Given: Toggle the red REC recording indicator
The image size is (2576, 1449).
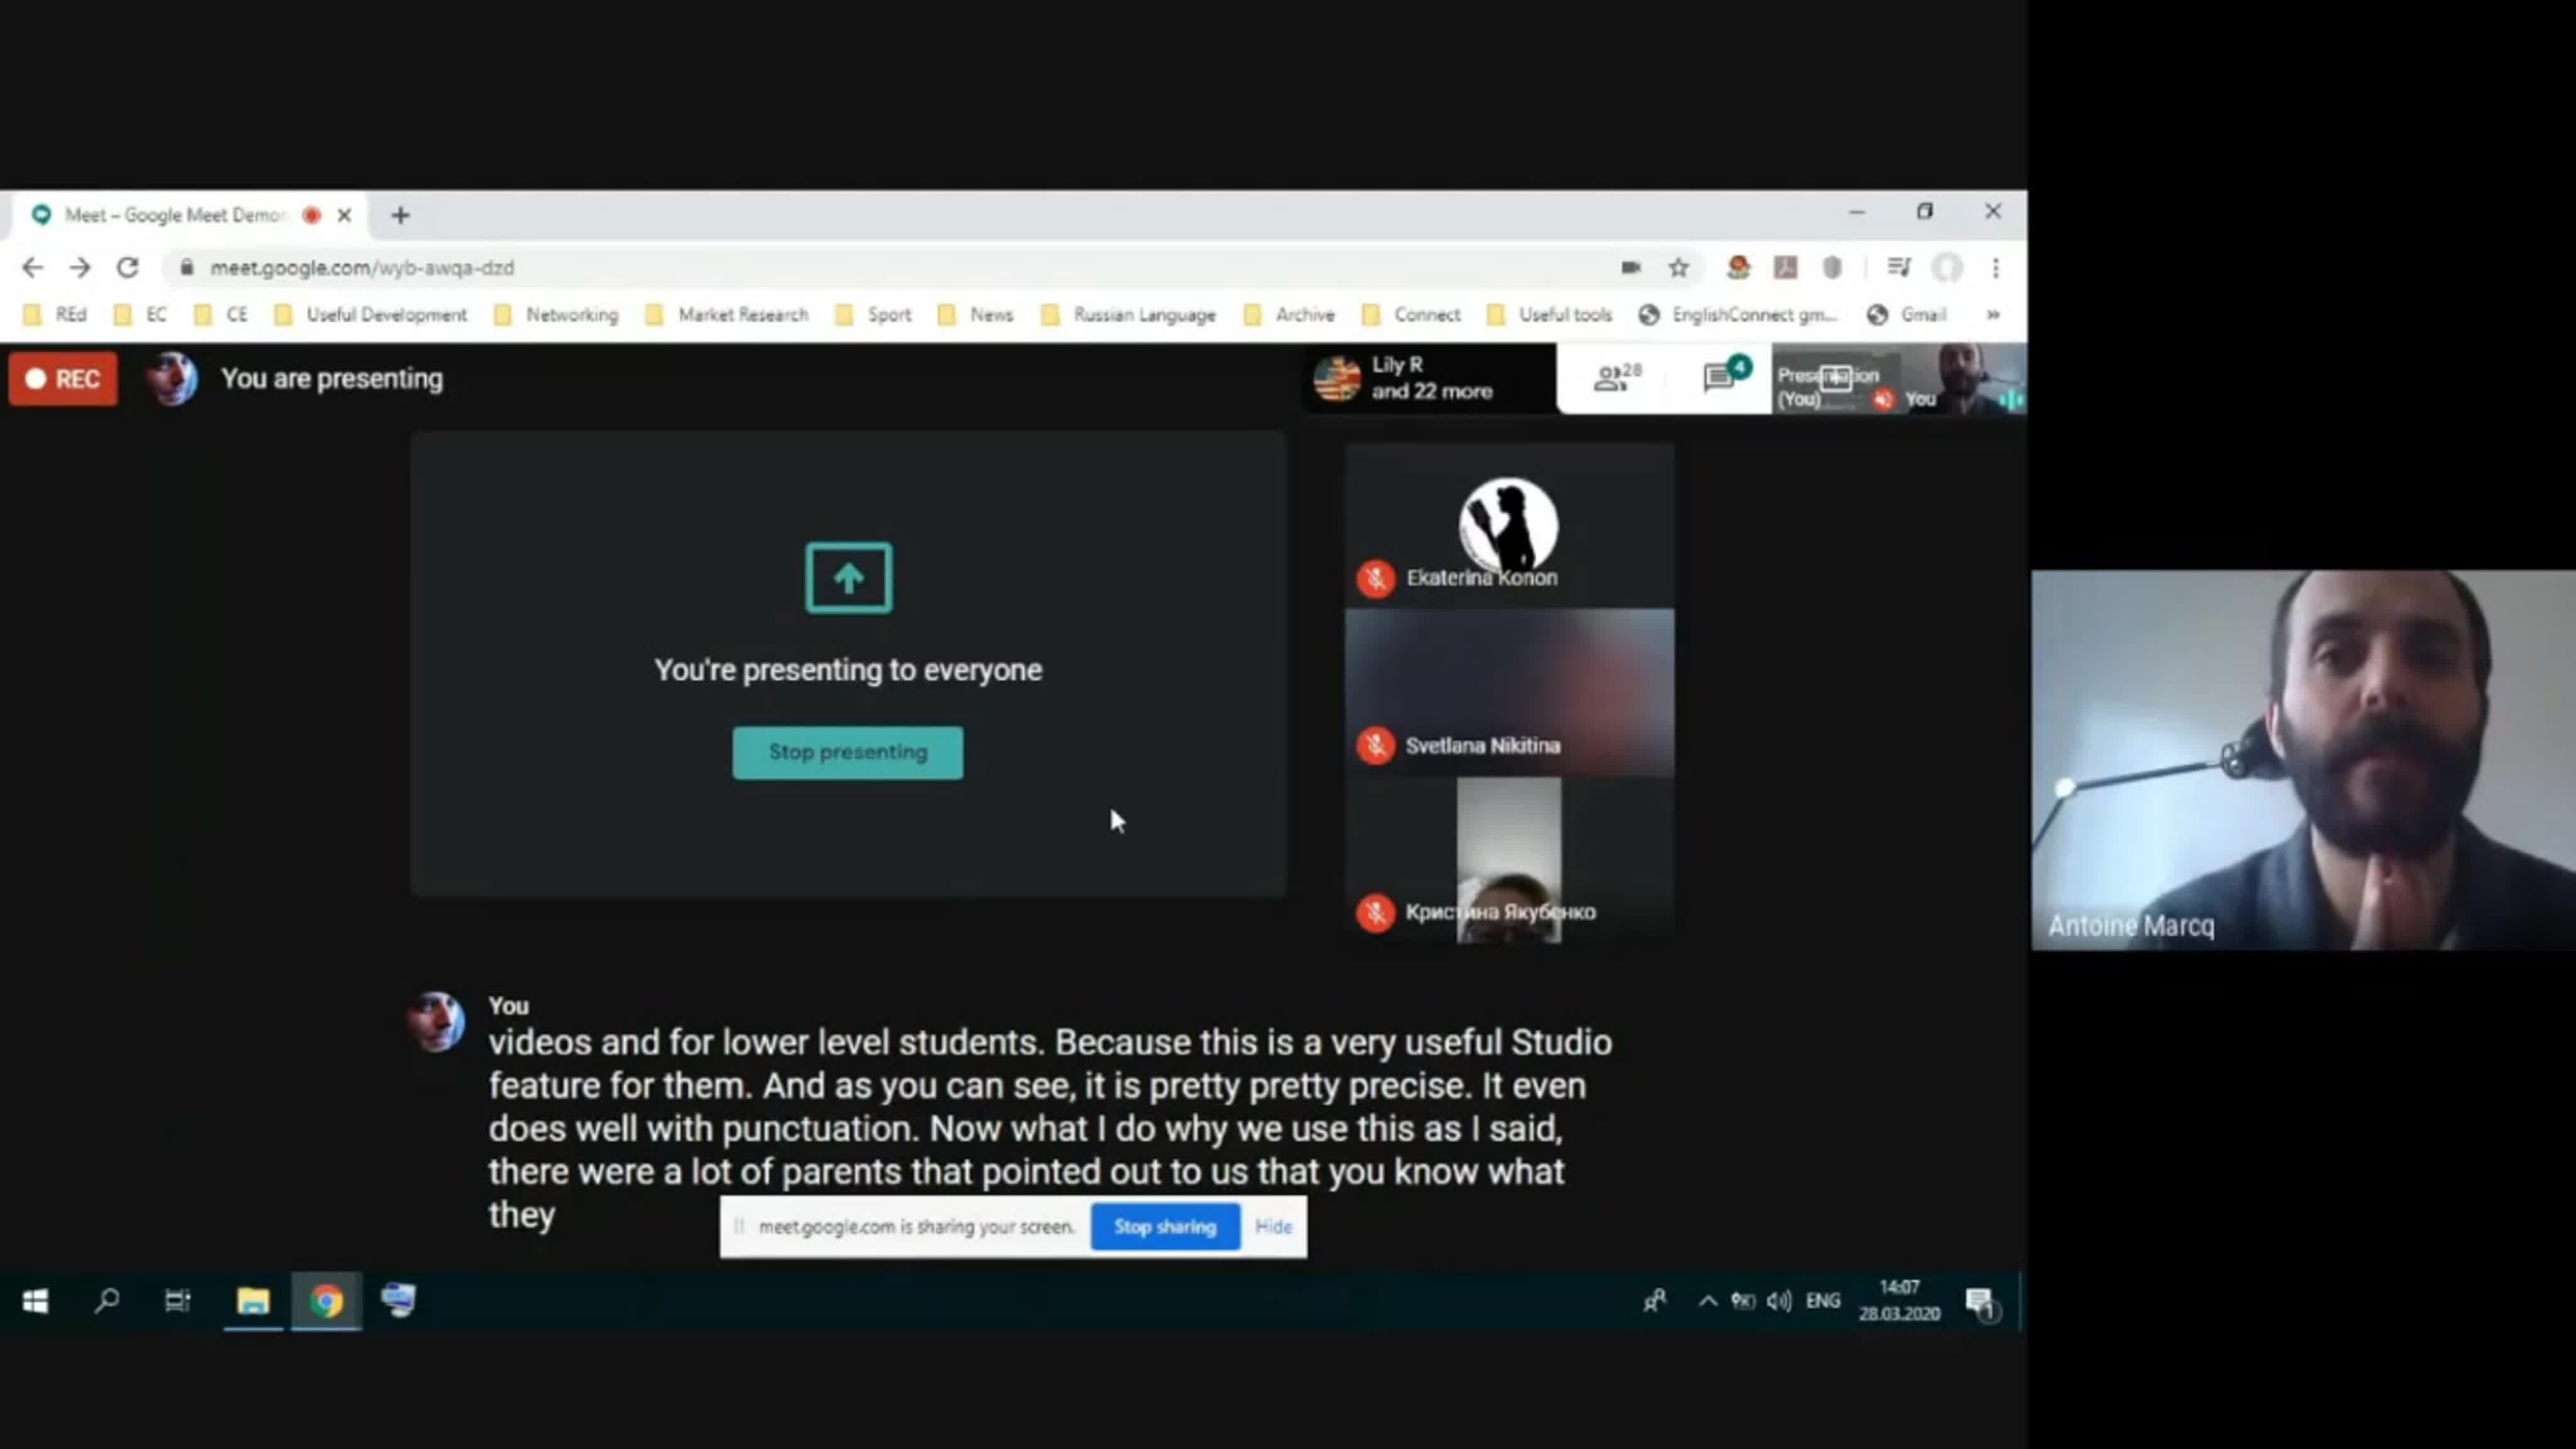Looking at the screenshot, I should [x=63, y=379].
